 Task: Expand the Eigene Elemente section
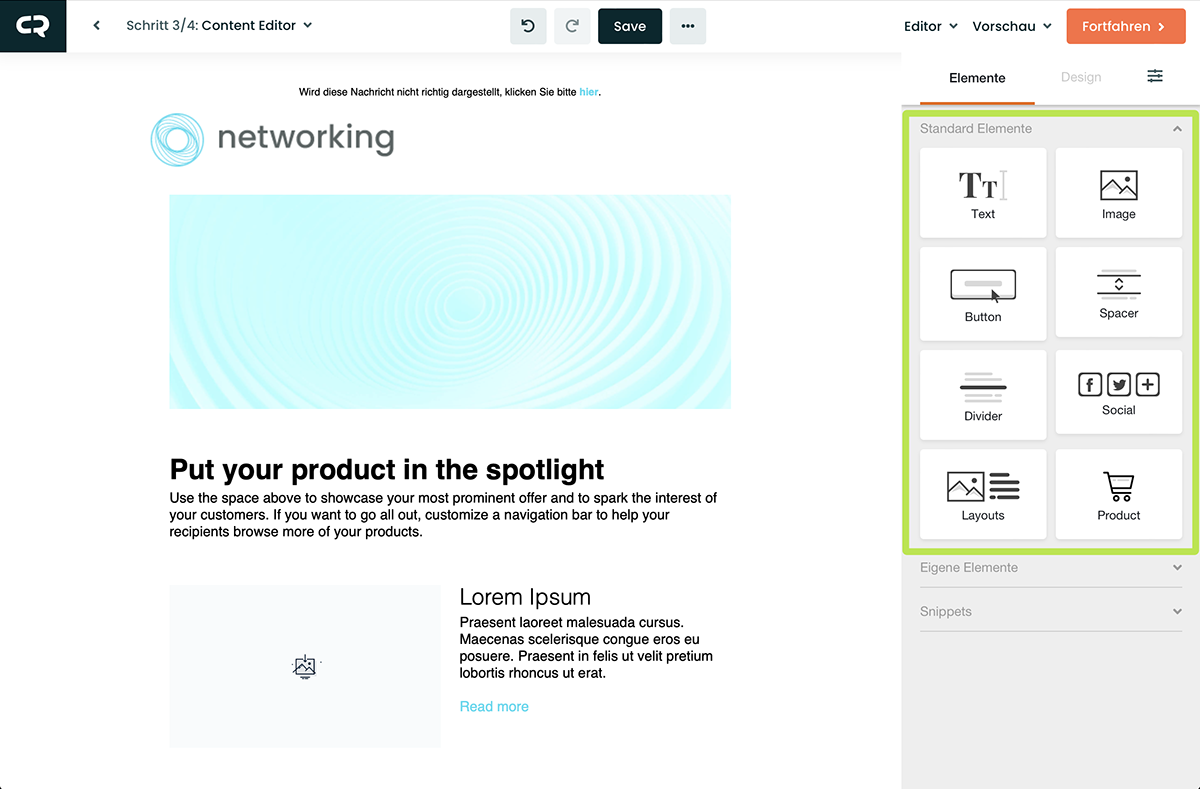[1177, 568]
